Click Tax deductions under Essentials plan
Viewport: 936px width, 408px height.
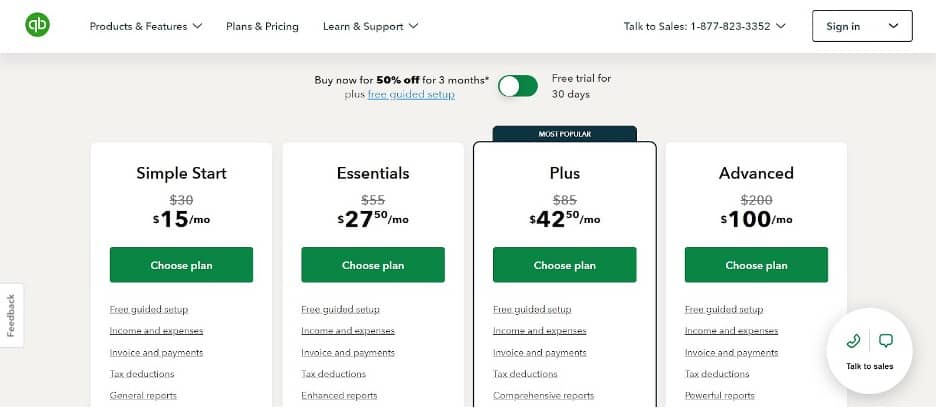(x=333, y=374)
